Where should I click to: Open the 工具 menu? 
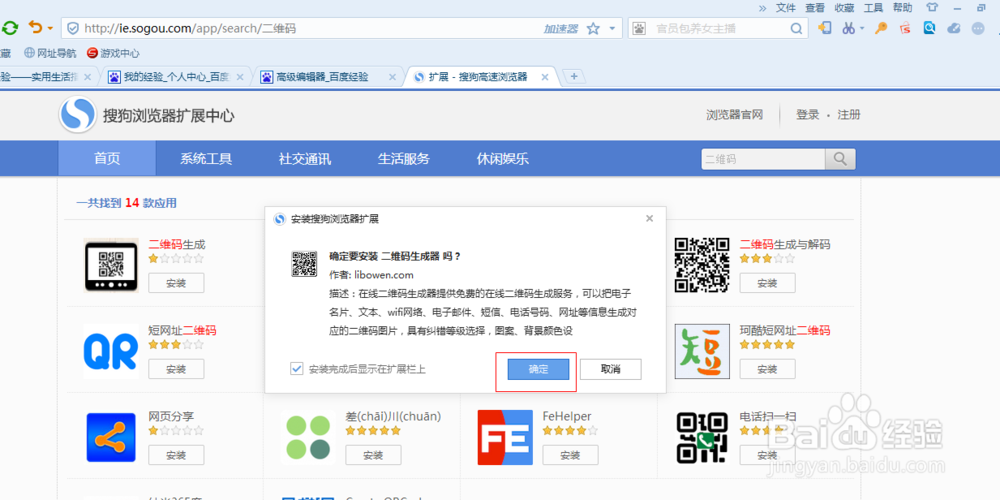click(873, 8)
